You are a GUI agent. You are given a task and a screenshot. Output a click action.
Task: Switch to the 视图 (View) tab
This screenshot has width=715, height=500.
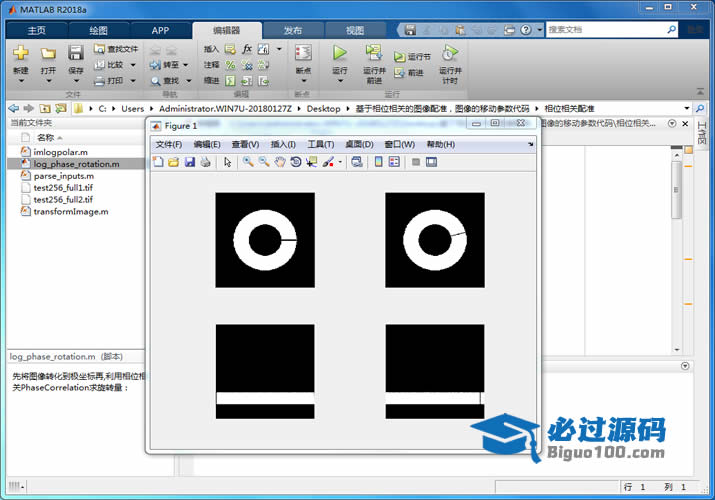click(x=355, y=31)
